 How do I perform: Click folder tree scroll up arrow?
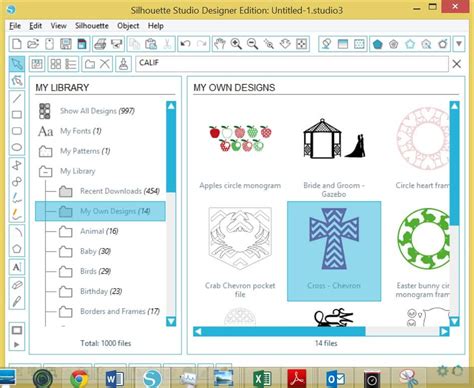tap(171, 106)
